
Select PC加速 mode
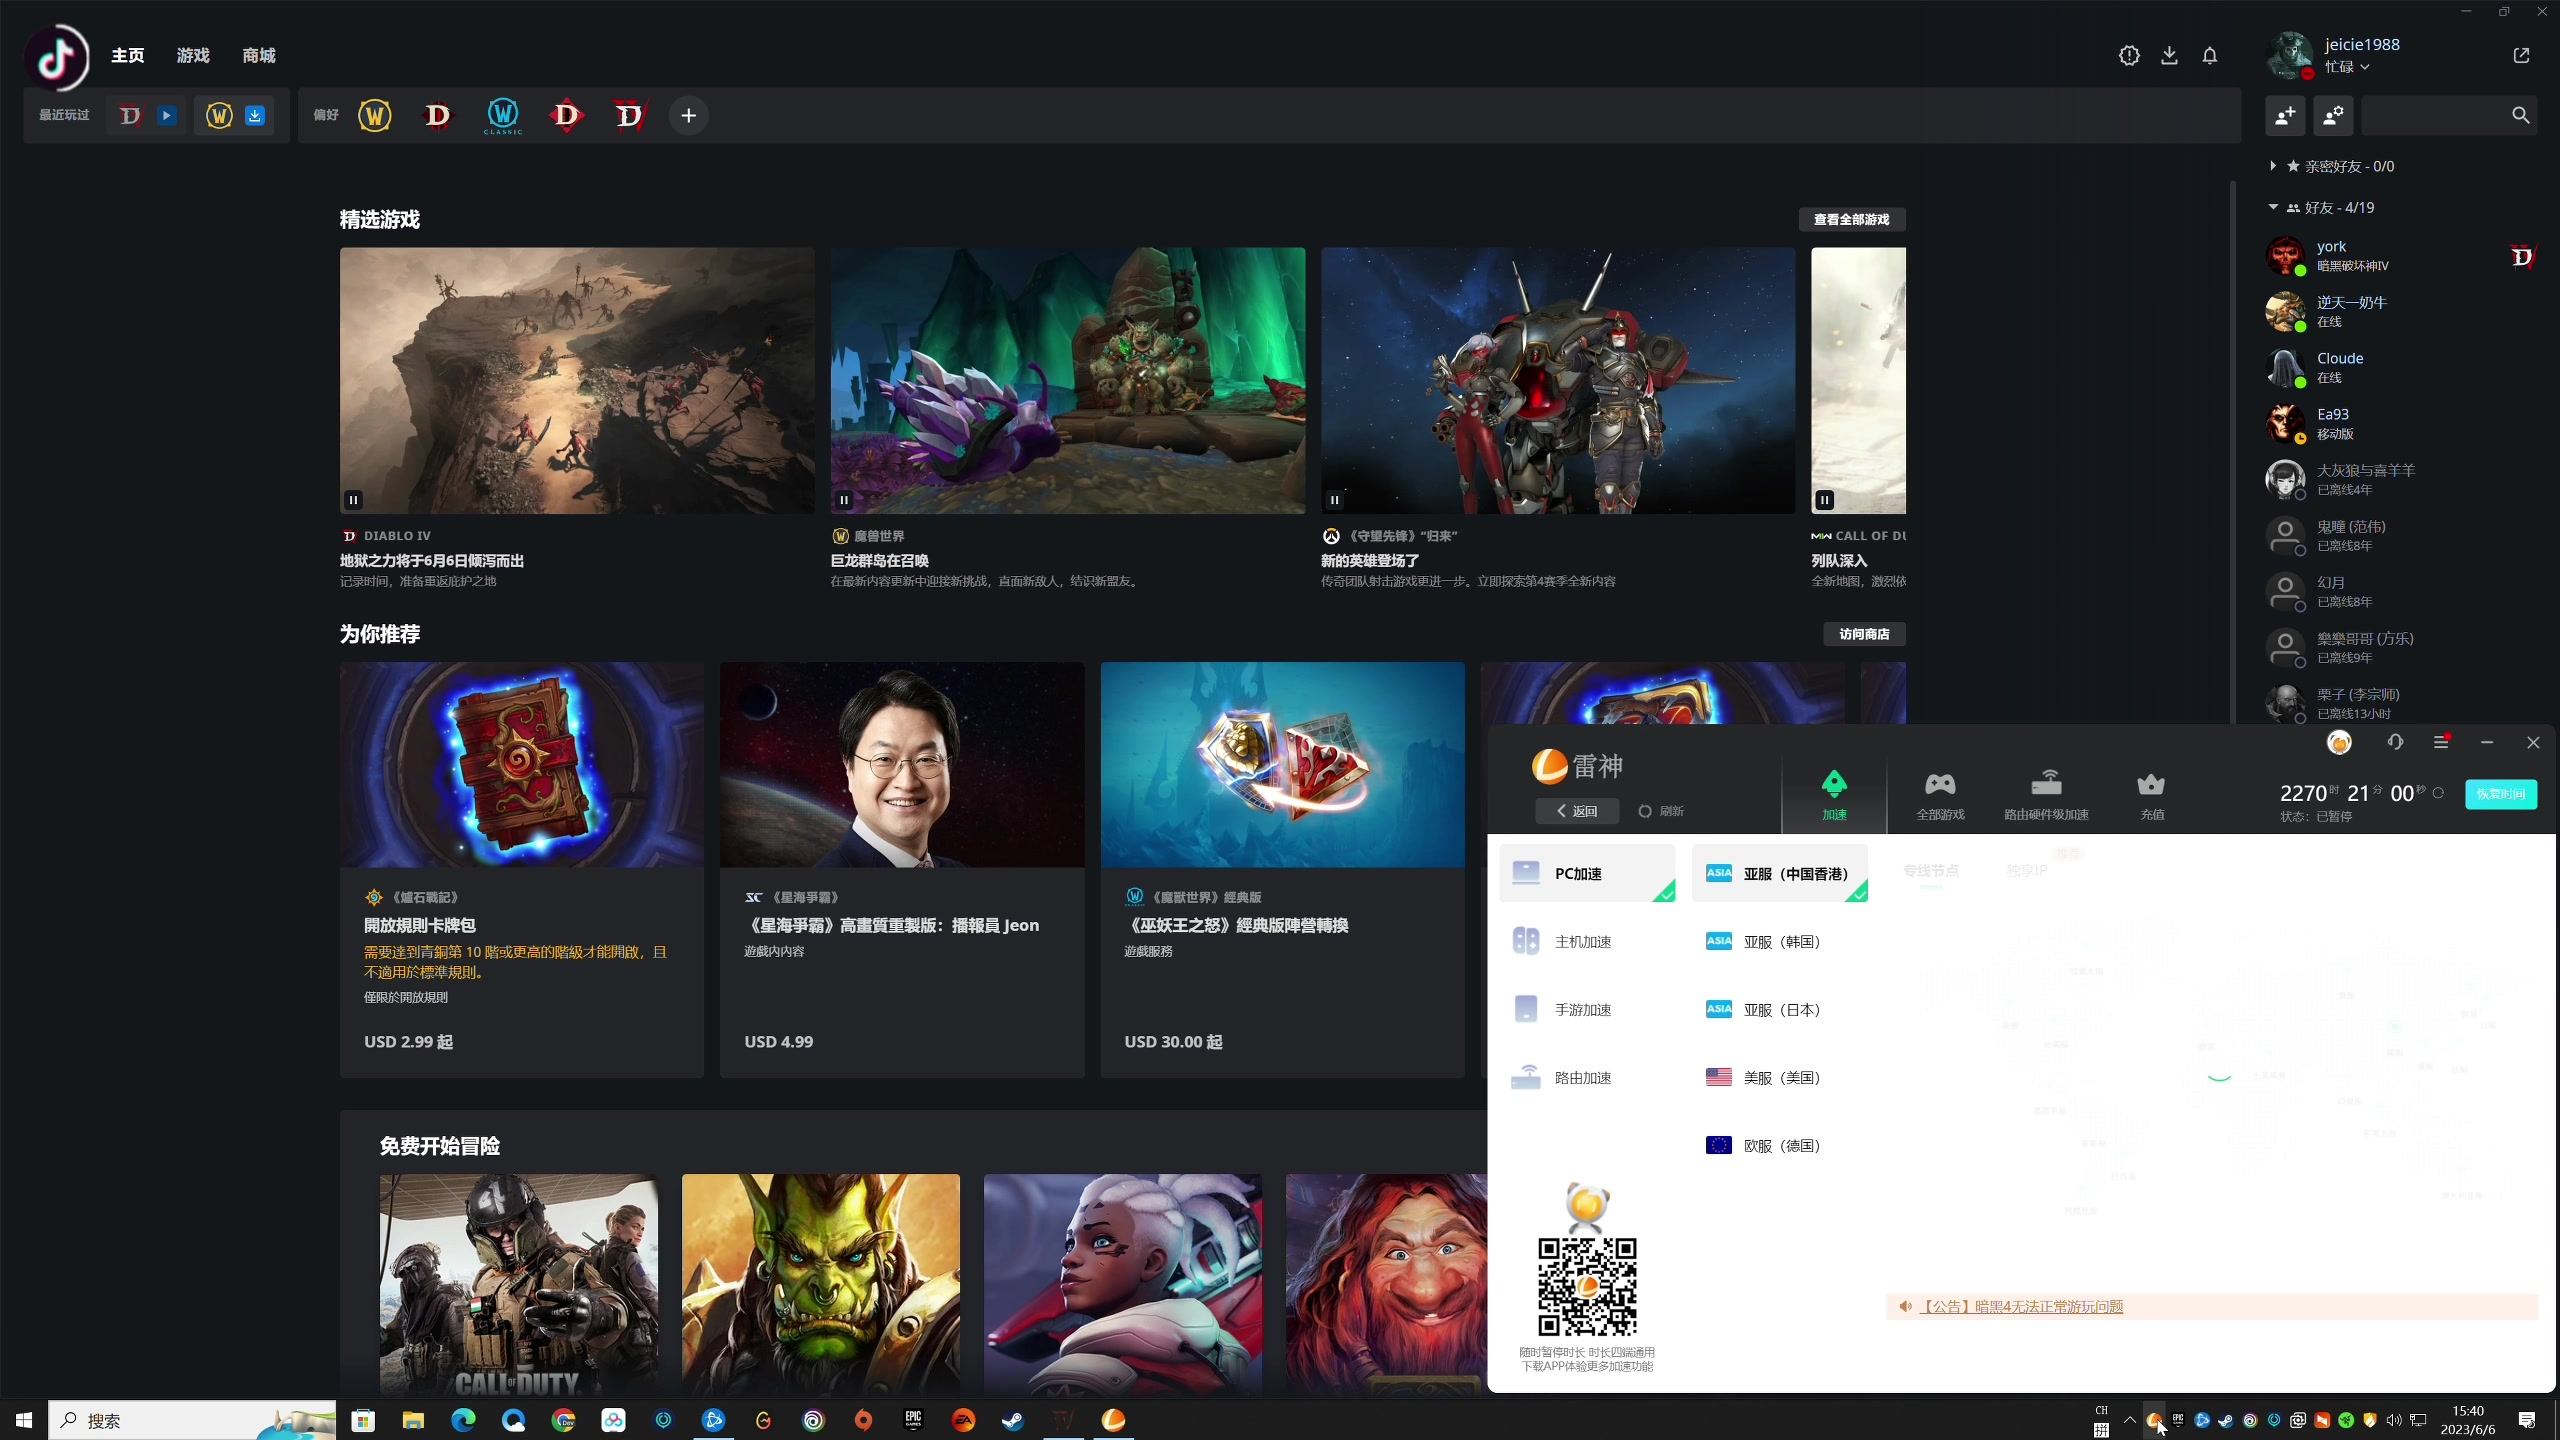point(1587,873)
